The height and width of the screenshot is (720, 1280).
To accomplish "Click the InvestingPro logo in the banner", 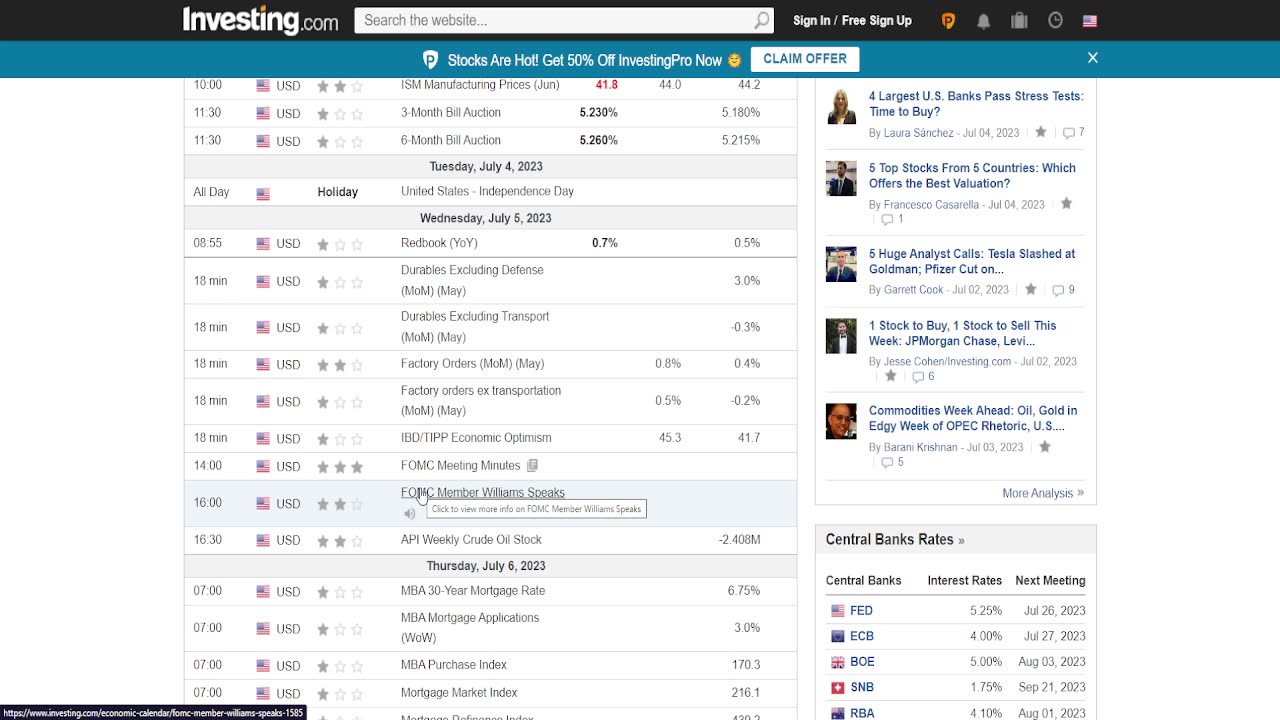I will [430, 60].
